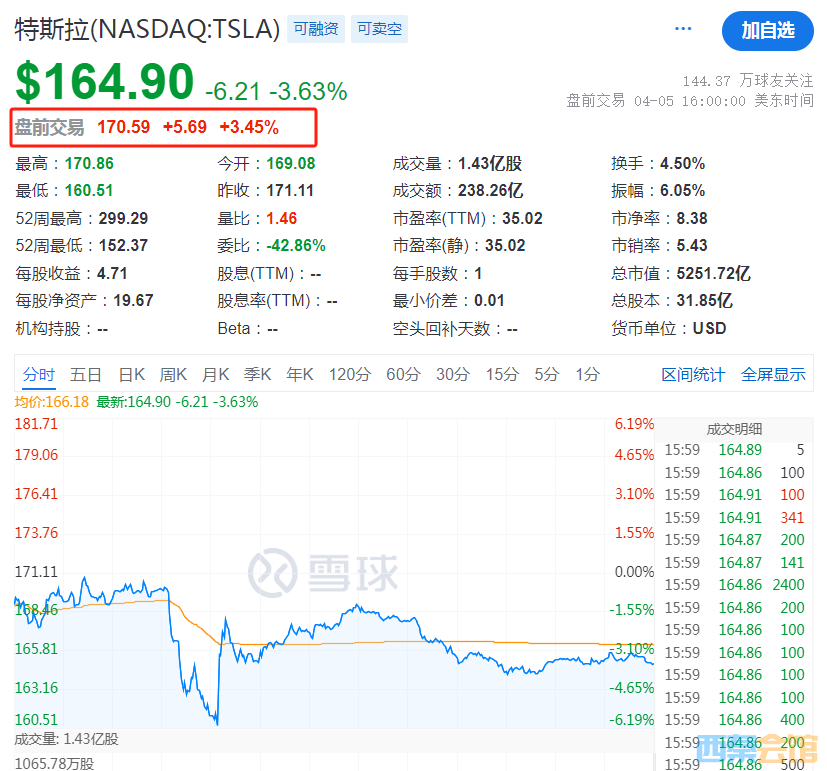Click the 全屏显示 link
827x771 pixels.
click(773, 375)
